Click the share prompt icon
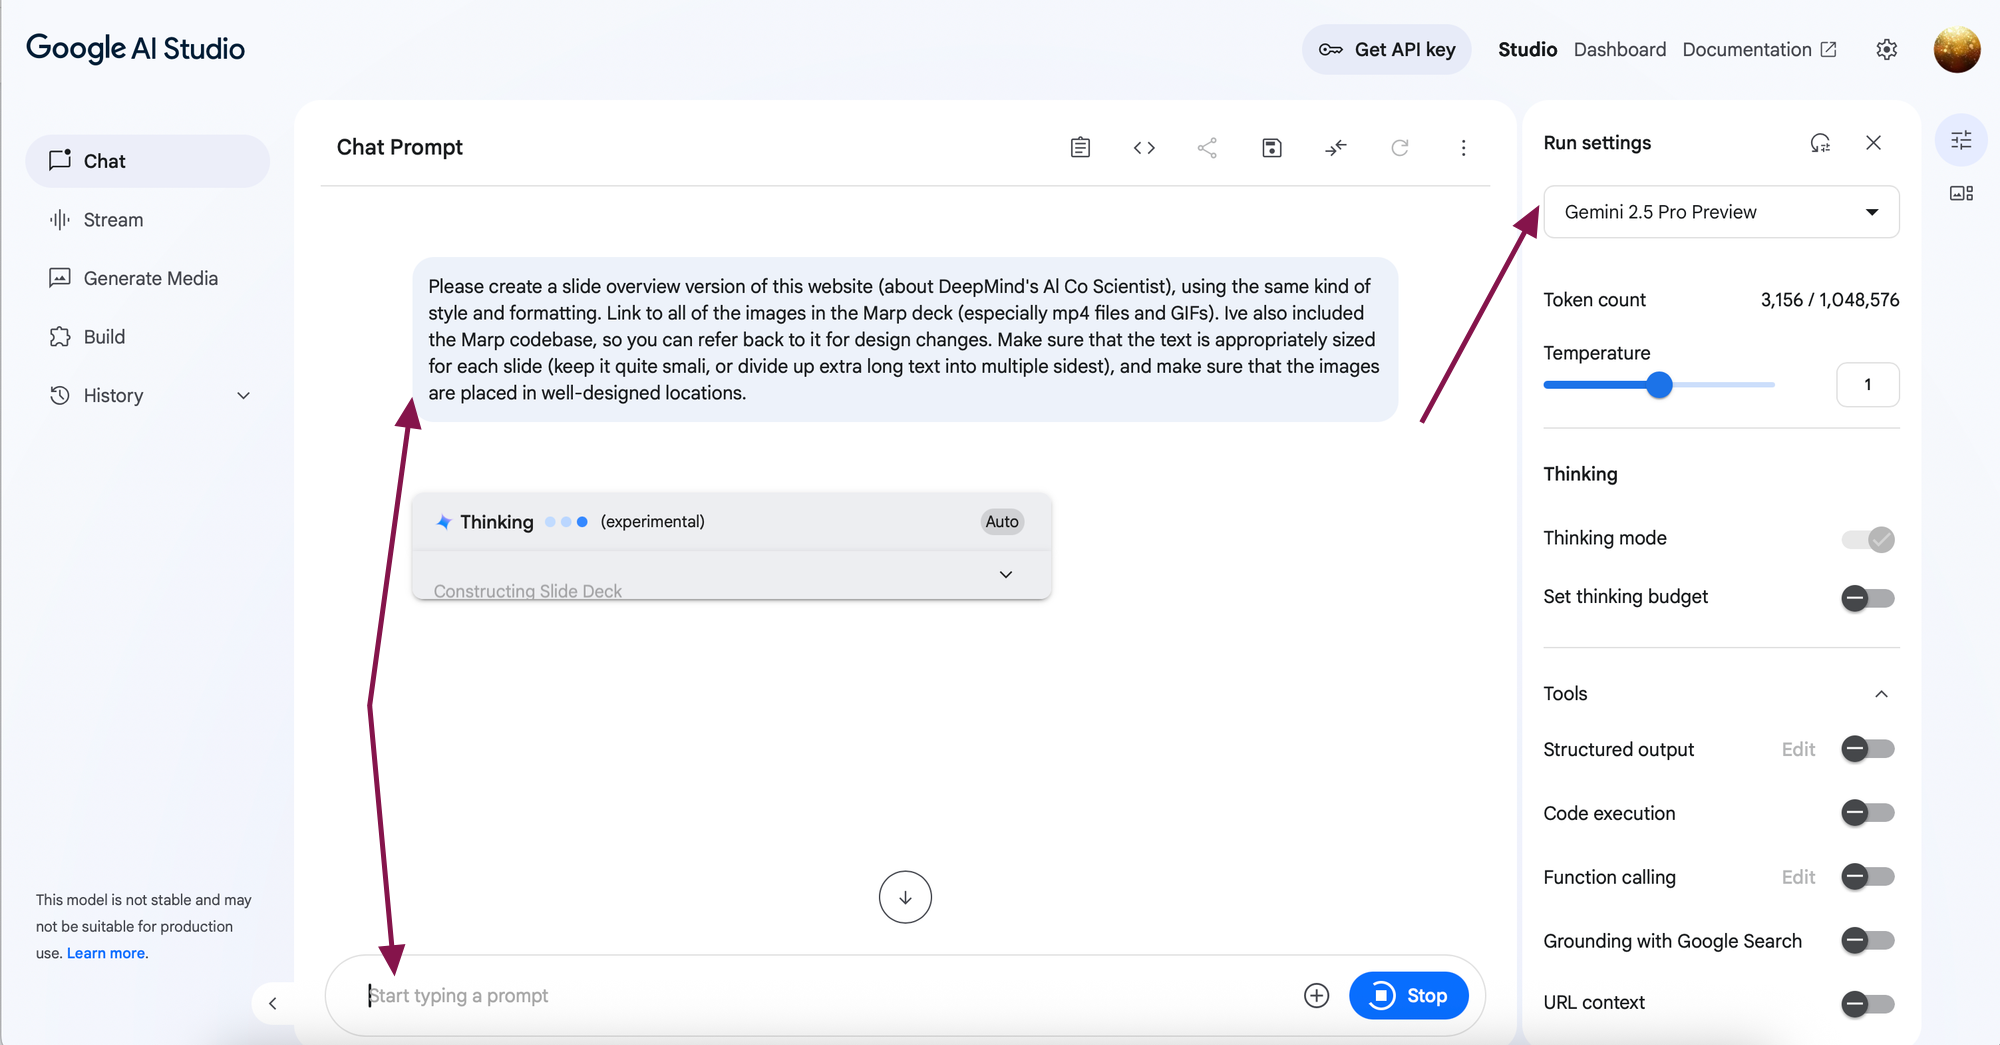 (1207, 148)
